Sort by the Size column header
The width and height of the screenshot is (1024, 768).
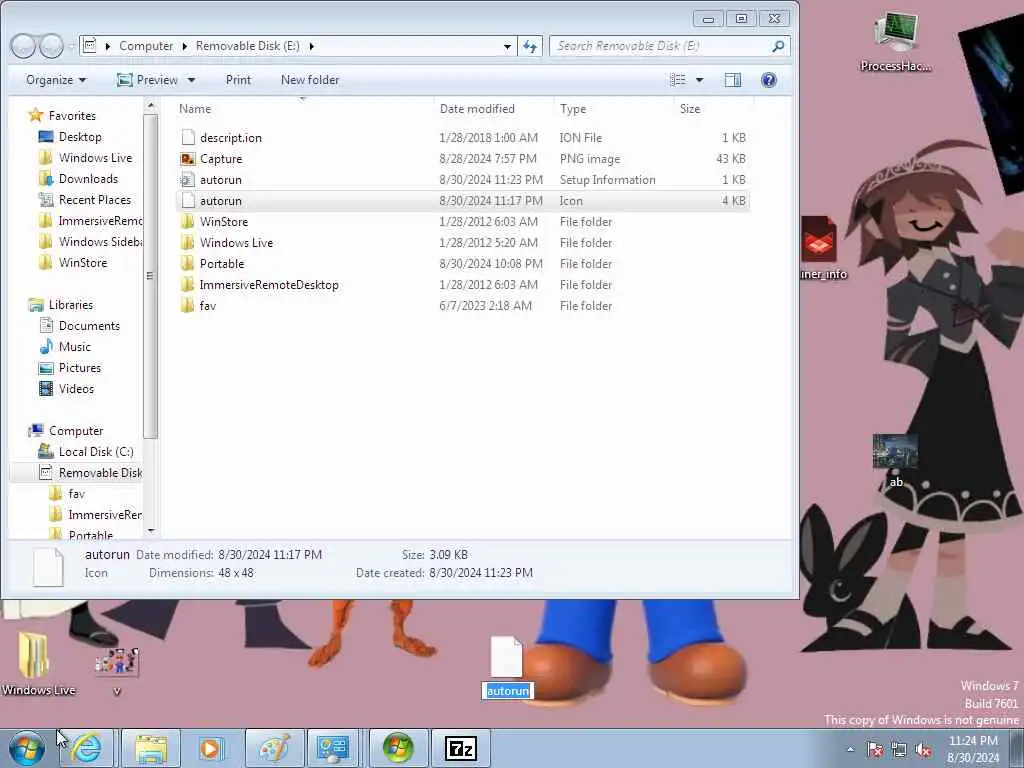click(x=713, y=109)
